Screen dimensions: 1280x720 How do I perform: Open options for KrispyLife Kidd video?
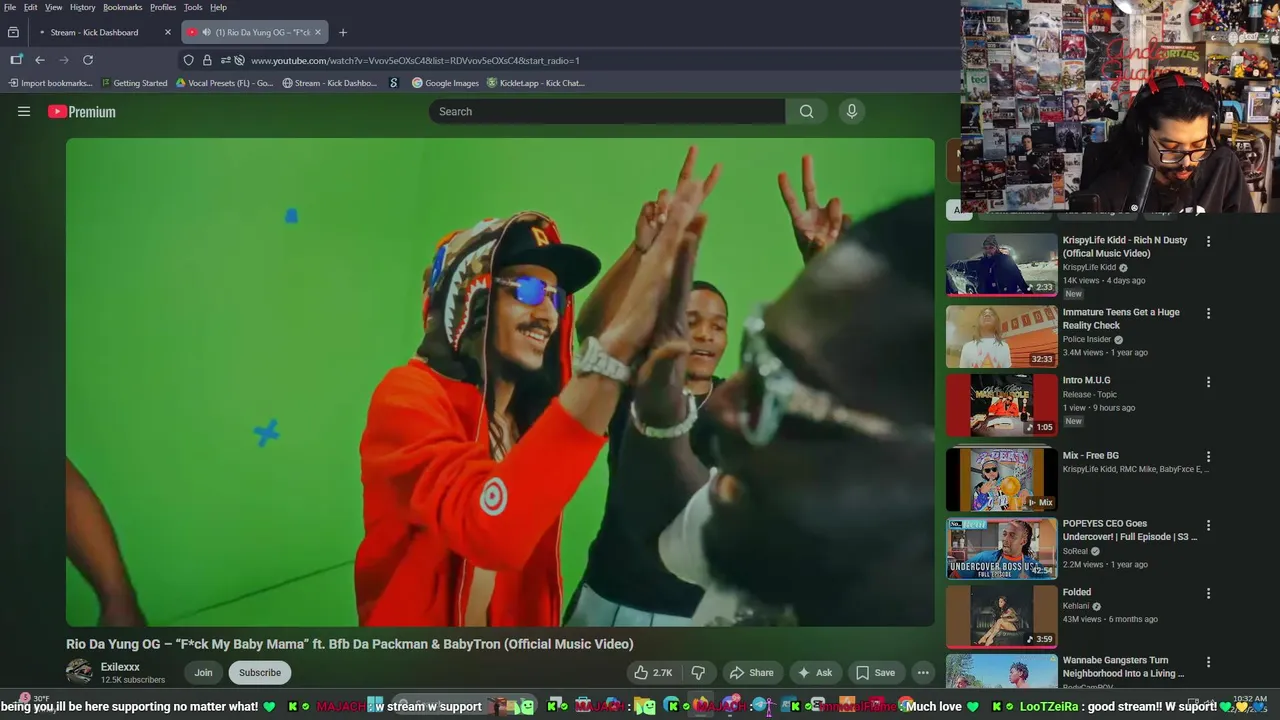[1208, 241]
